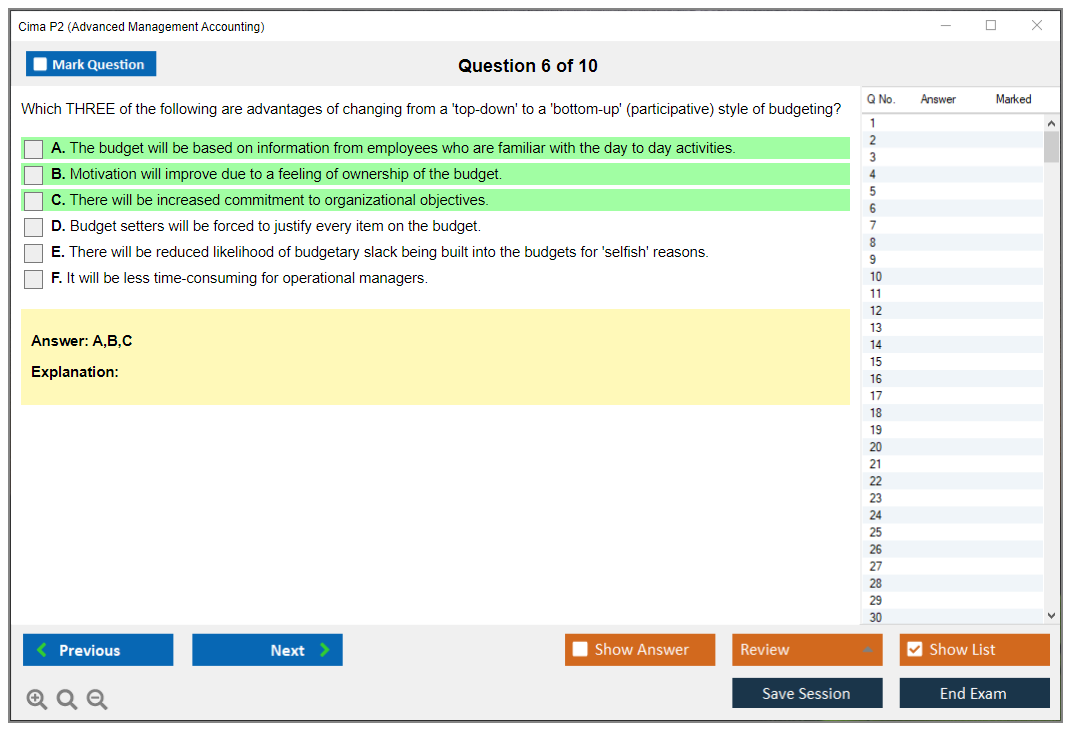Click the zoom out magnifier icon
This screenshot has height=735, width=1075.
coord(97,700)
